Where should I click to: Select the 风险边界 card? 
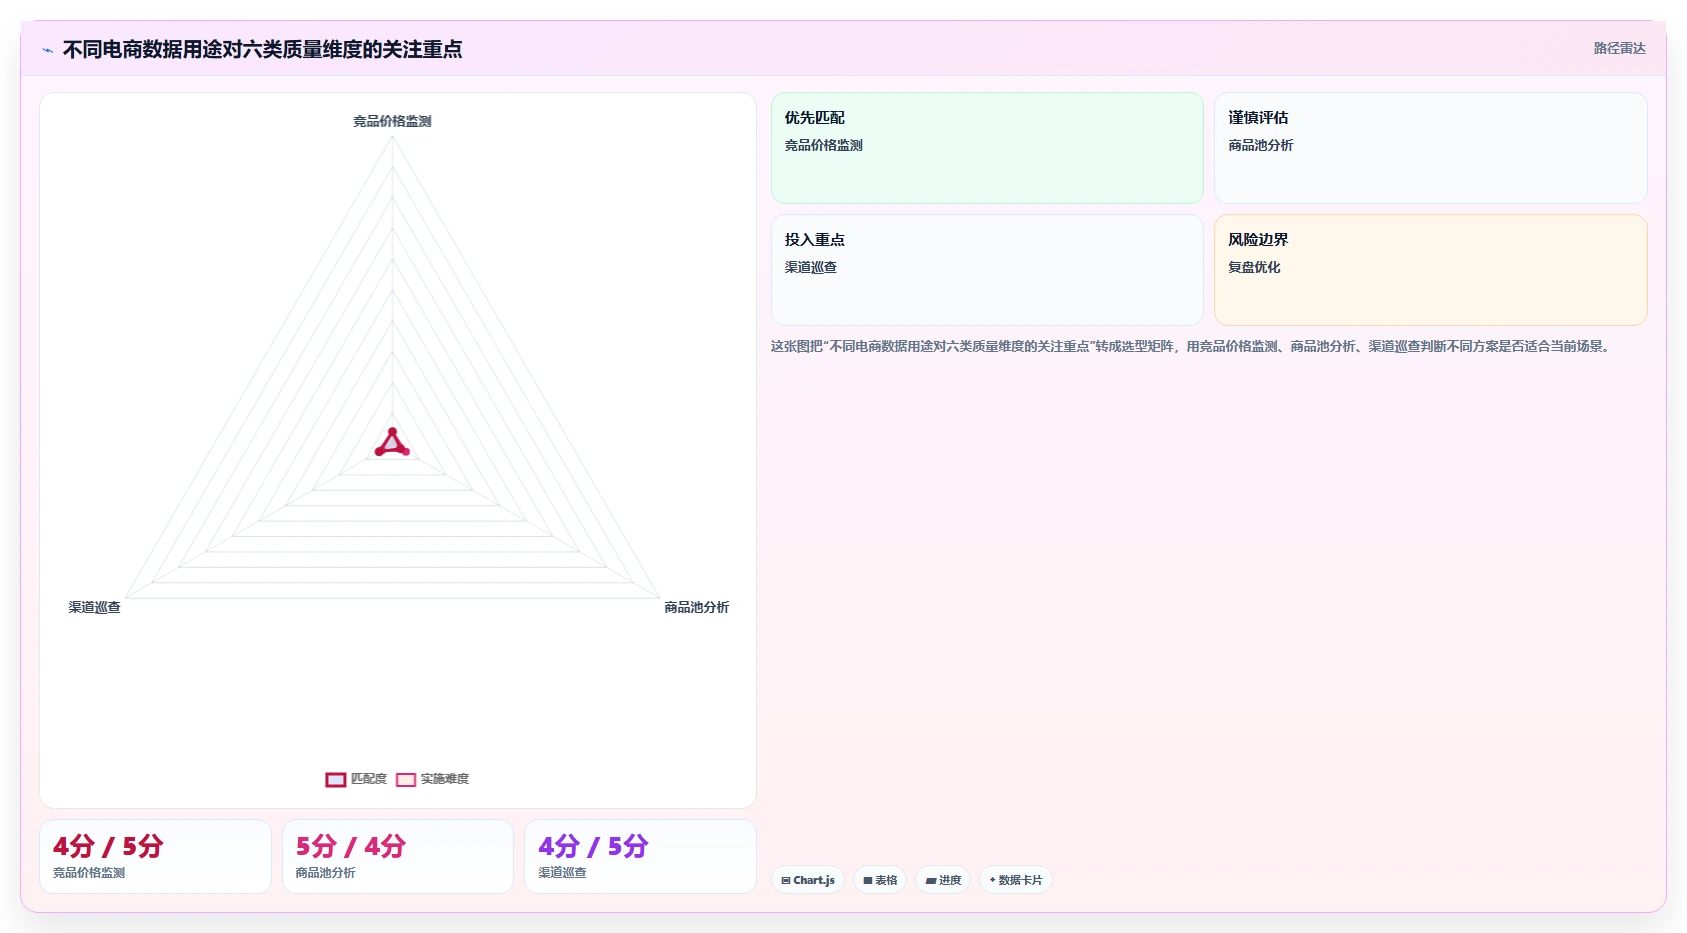(1430, 270)
